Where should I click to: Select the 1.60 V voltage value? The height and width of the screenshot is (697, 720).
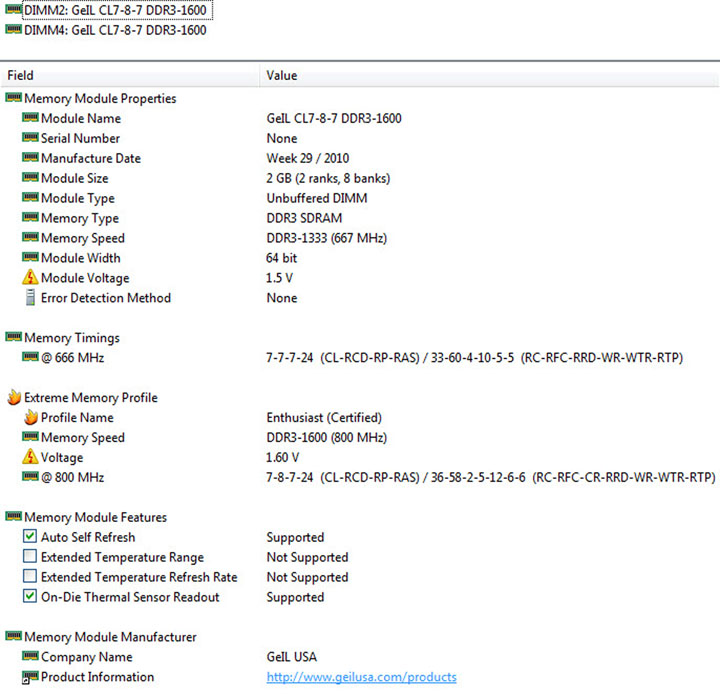tap(282, 457)
